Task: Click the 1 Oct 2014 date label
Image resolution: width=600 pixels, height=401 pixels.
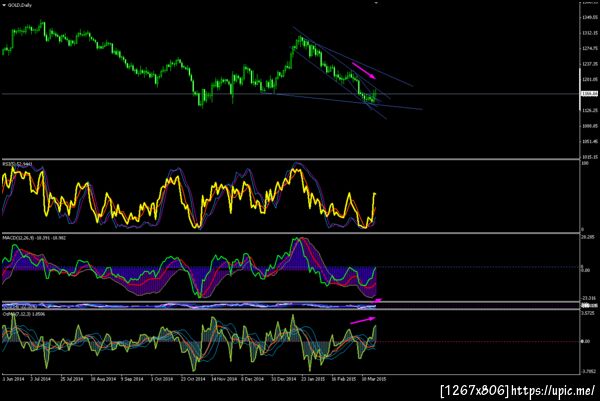Action: point(162,379)
